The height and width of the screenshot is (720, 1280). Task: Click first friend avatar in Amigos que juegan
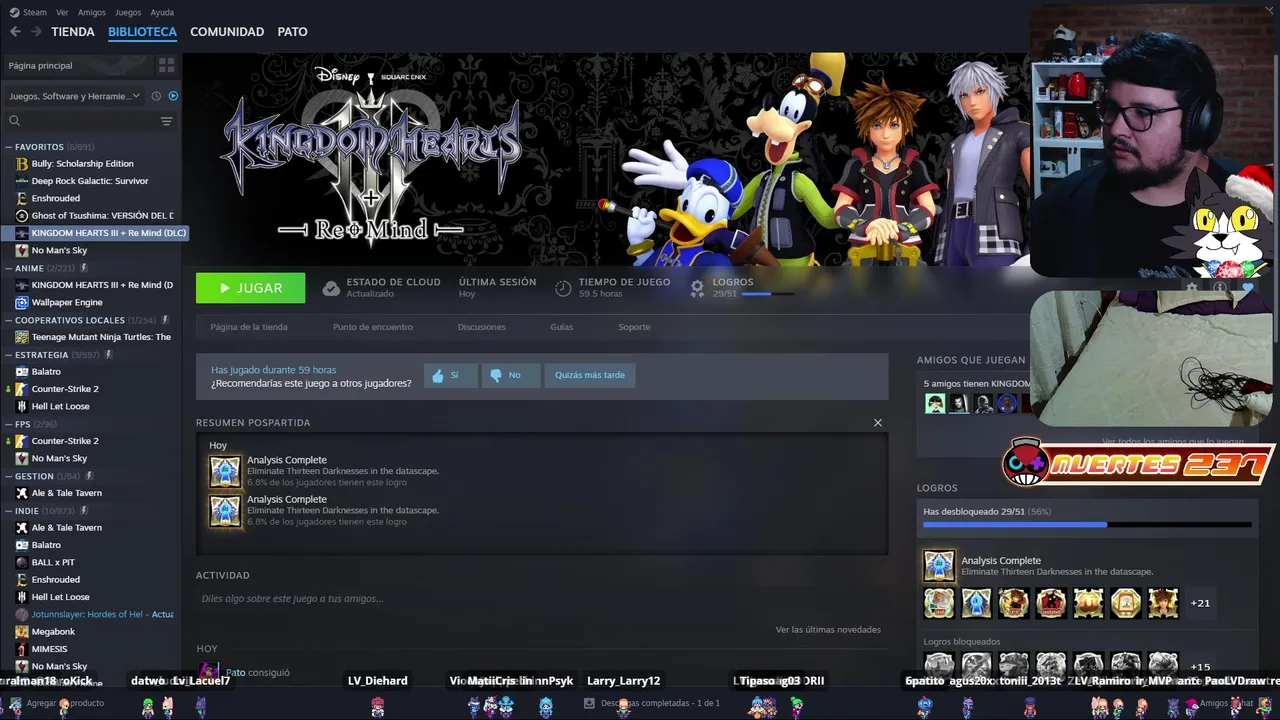click(935, 403)
